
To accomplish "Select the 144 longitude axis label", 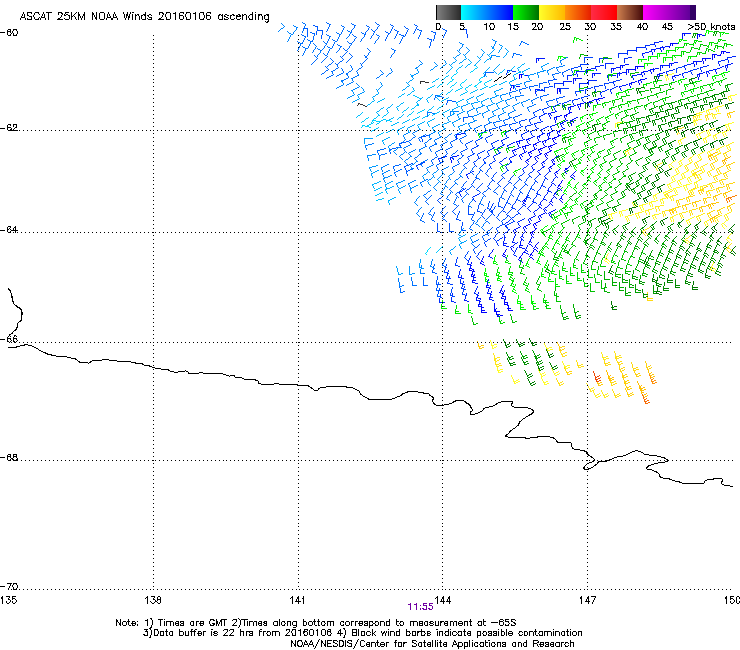I will 443,600.
